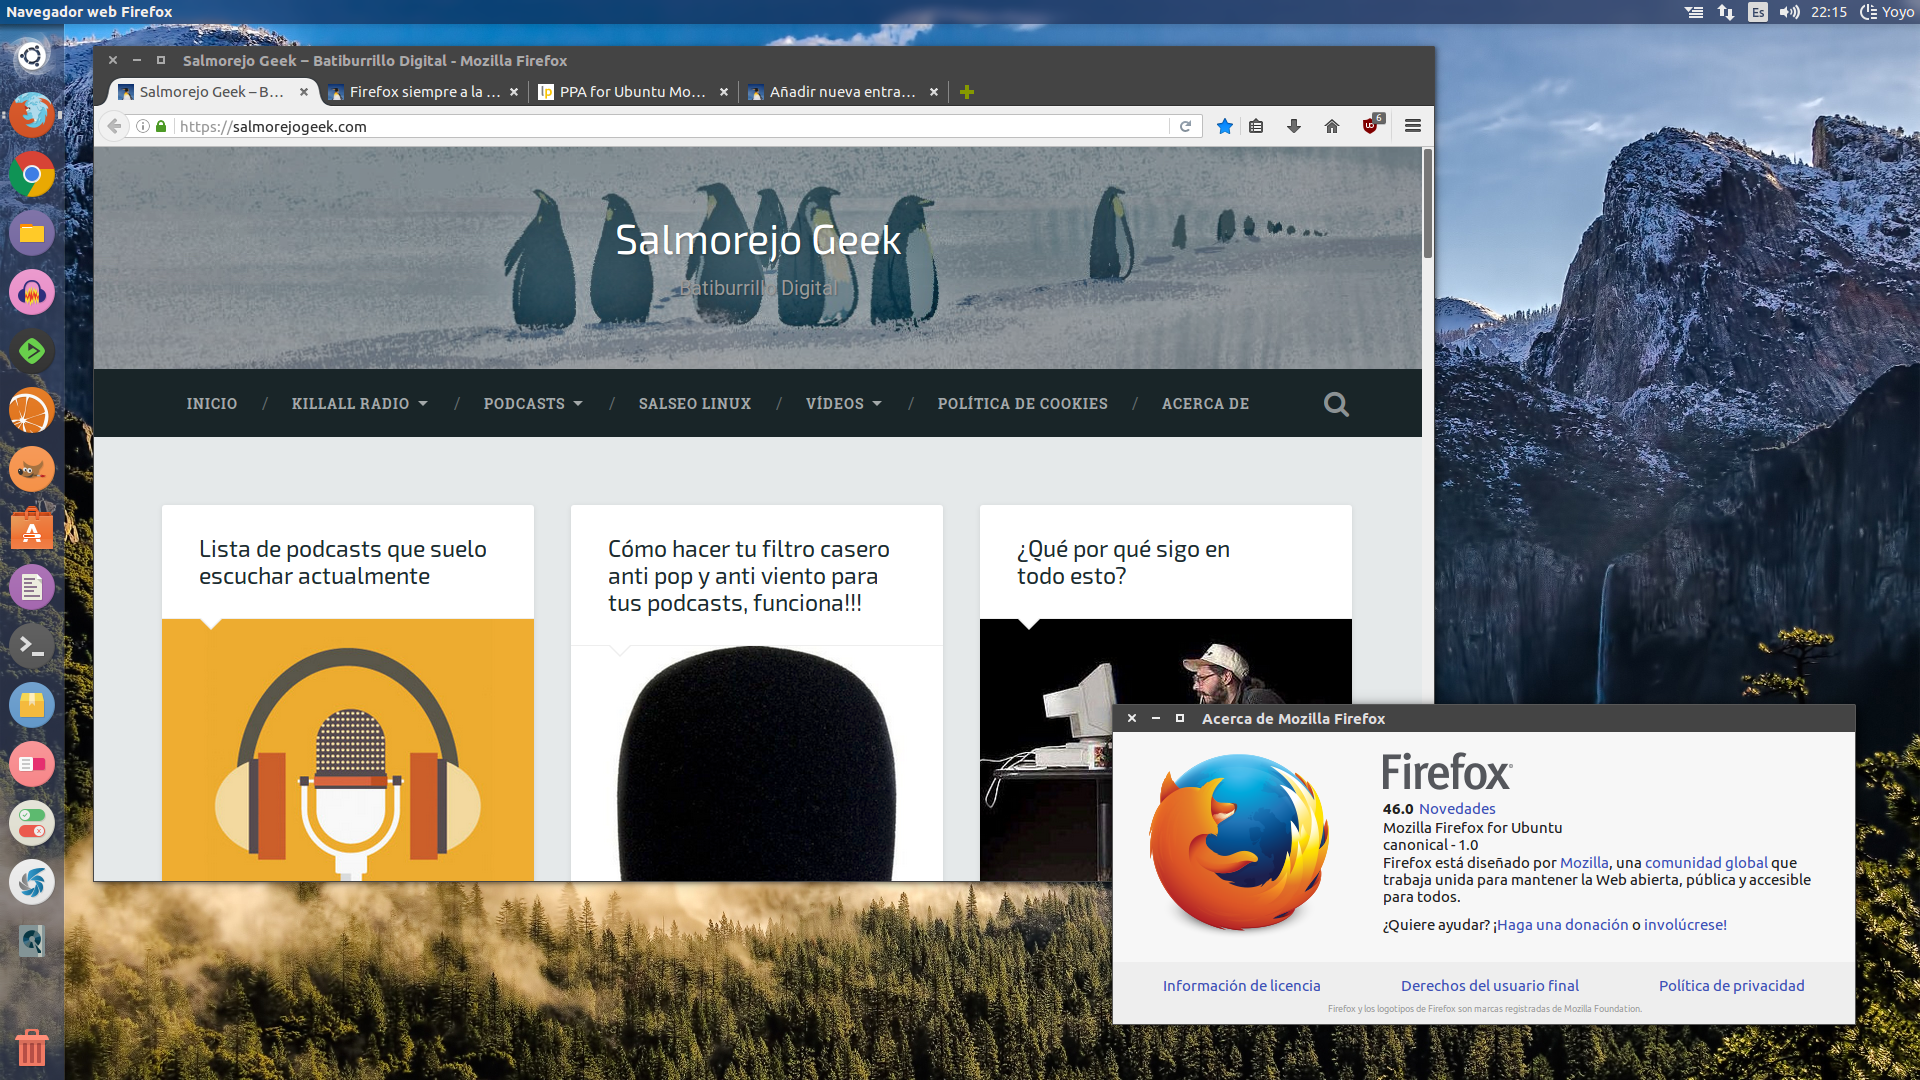The image size is (1920, 1080).
Task: Open Novedades link in About dialog
Action: [1457, 809]
